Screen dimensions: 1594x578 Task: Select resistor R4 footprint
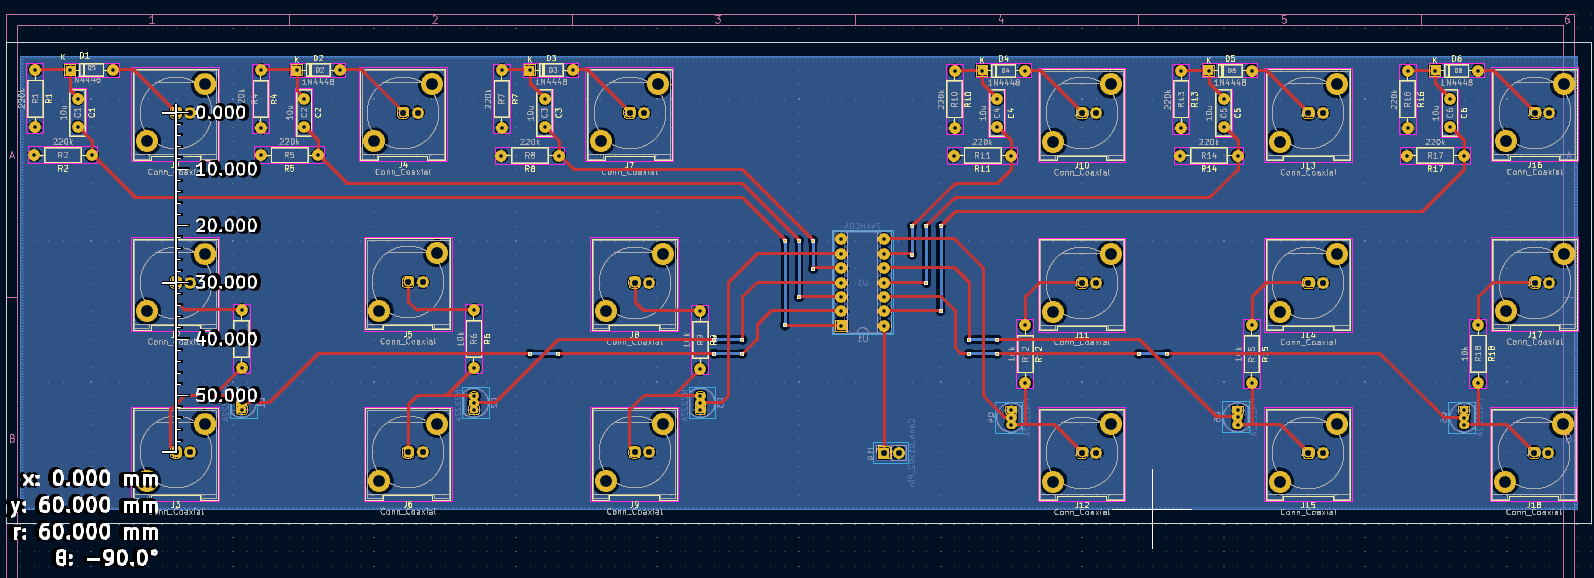tap(261, 98)
